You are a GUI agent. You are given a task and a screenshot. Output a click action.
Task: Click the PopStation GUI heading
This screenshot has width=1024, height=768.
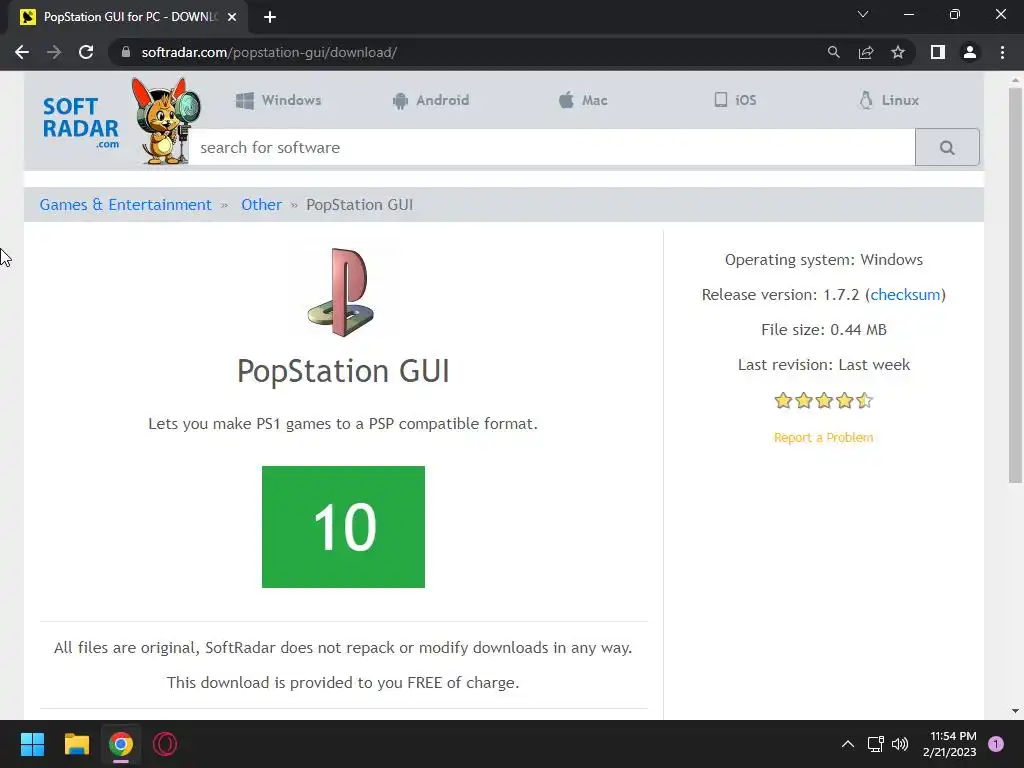343,371
